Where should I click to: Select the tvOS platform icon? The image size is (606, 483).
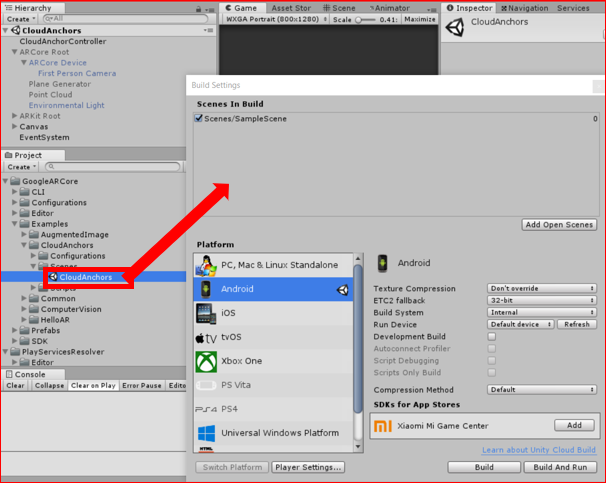click(206, 337)
